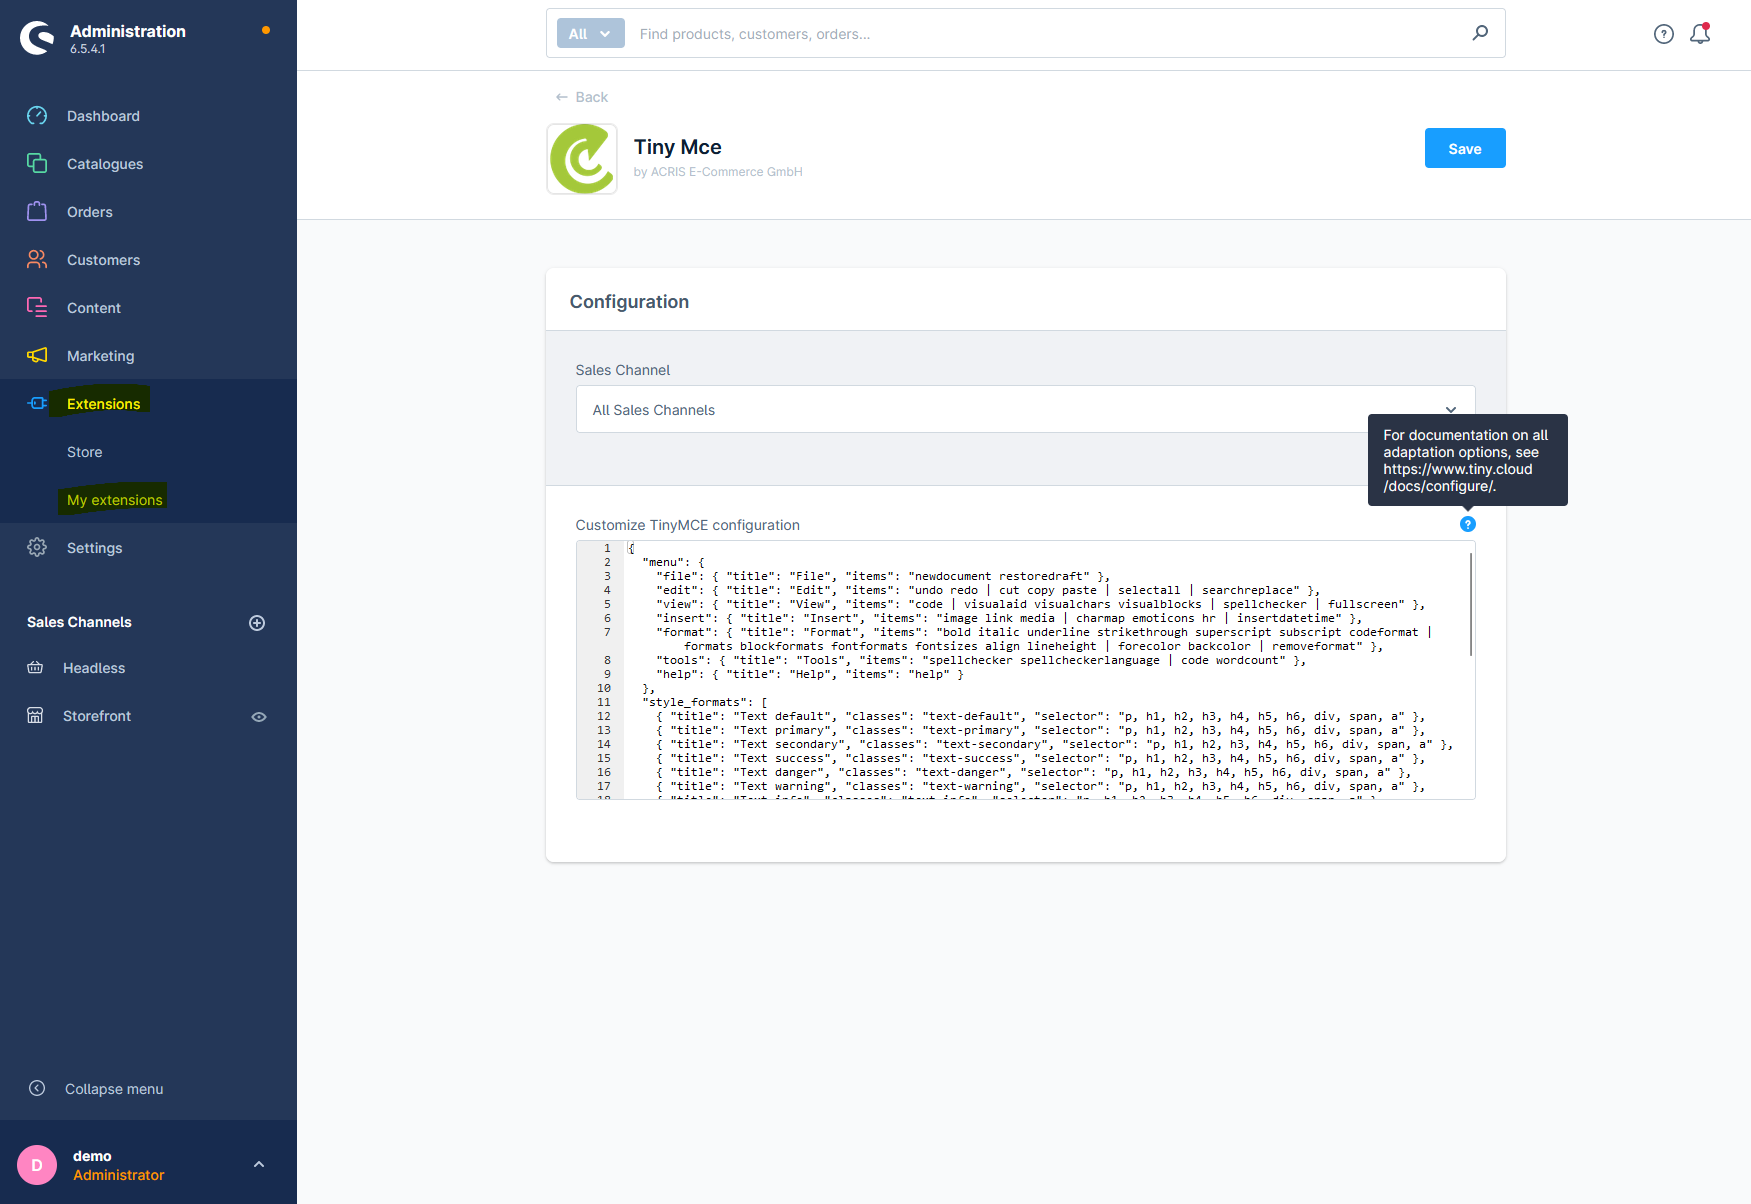This screenshot has height=1204, width=1751.
Task: Collapse the sidebar menu
Action: pos(114,1089)
